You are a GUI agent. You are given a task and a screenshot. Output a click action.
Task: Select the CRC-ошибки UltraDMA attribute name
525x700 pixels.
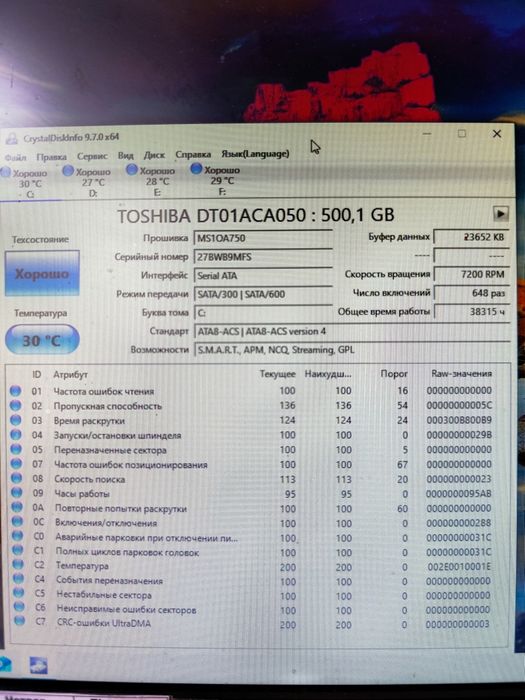(104, 623)
